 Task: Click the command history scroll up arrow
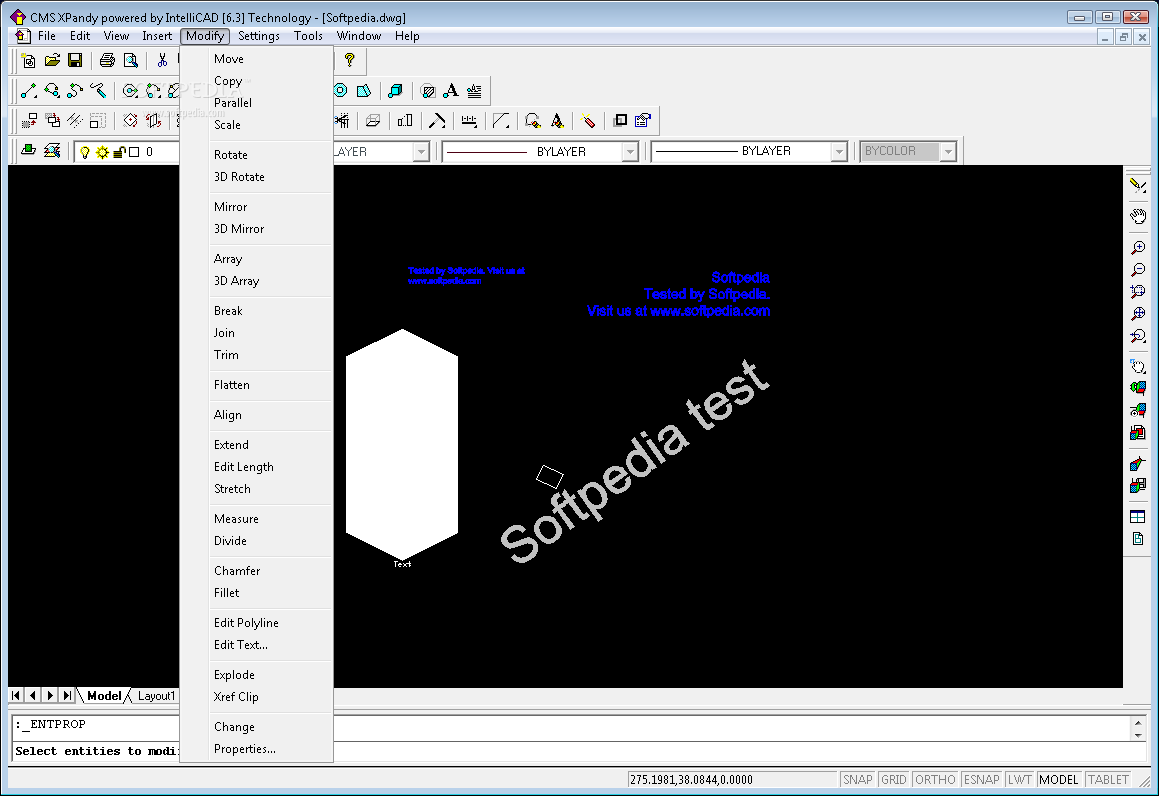[x=1138, y=722]
